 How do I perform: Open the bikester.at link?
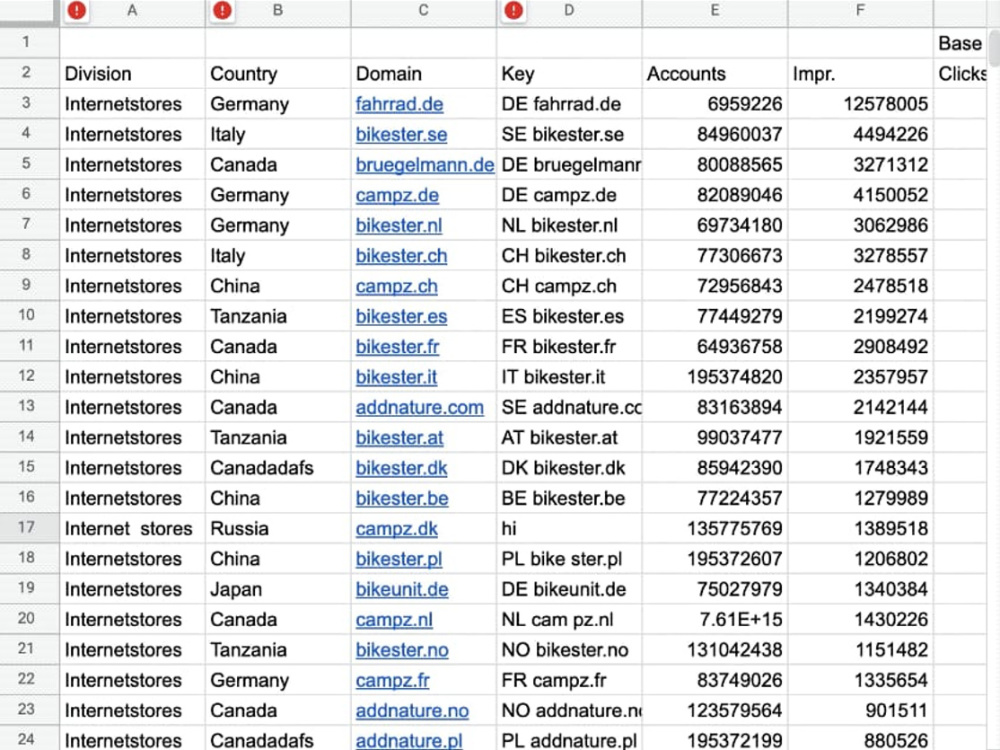tap(399, 438)
